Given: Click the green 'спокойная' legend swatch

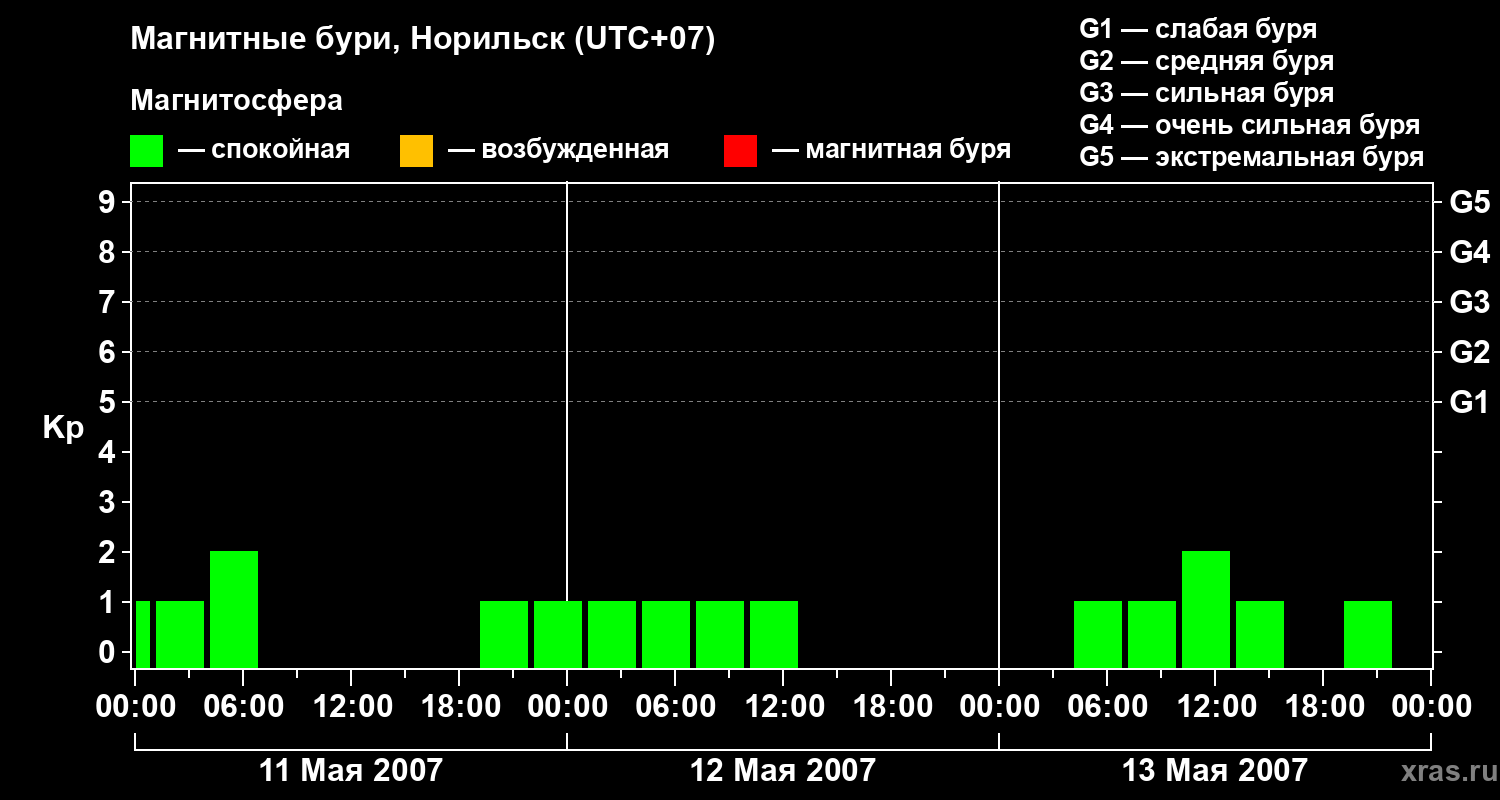Looking at the screenshot, I should [x=147, y=151].
